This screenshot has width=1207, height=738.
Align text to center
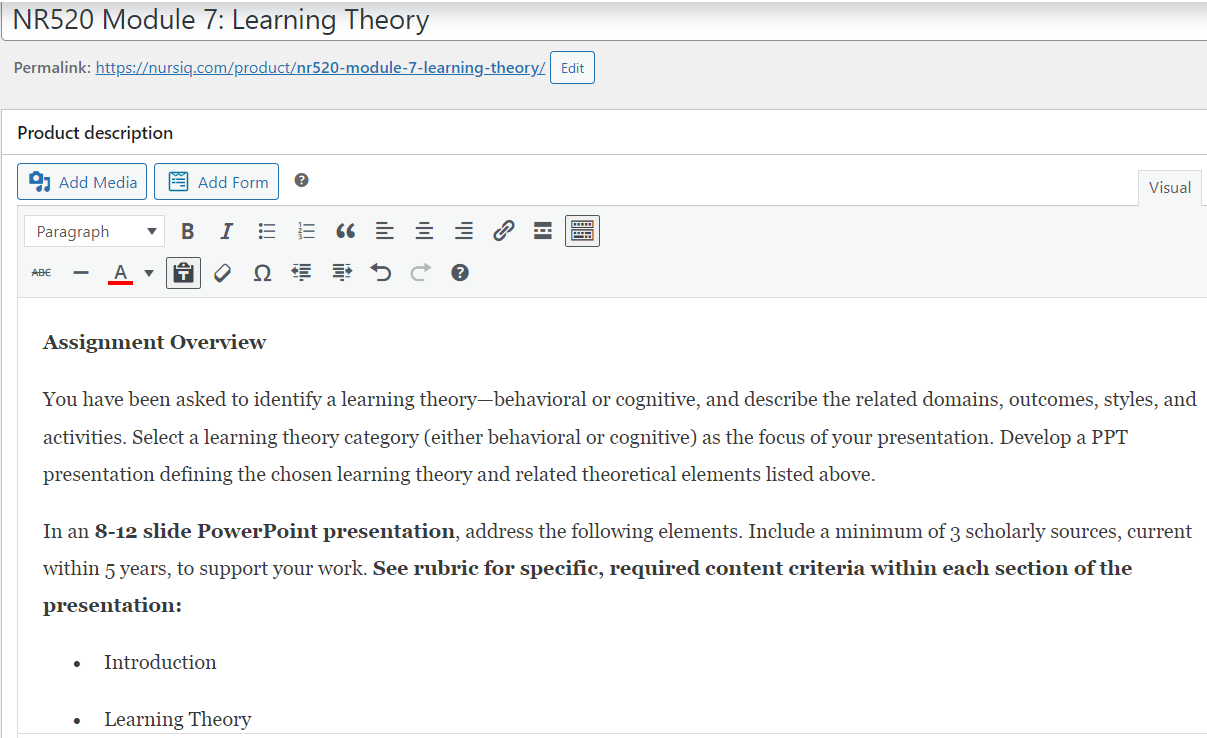tap(424, 230)
